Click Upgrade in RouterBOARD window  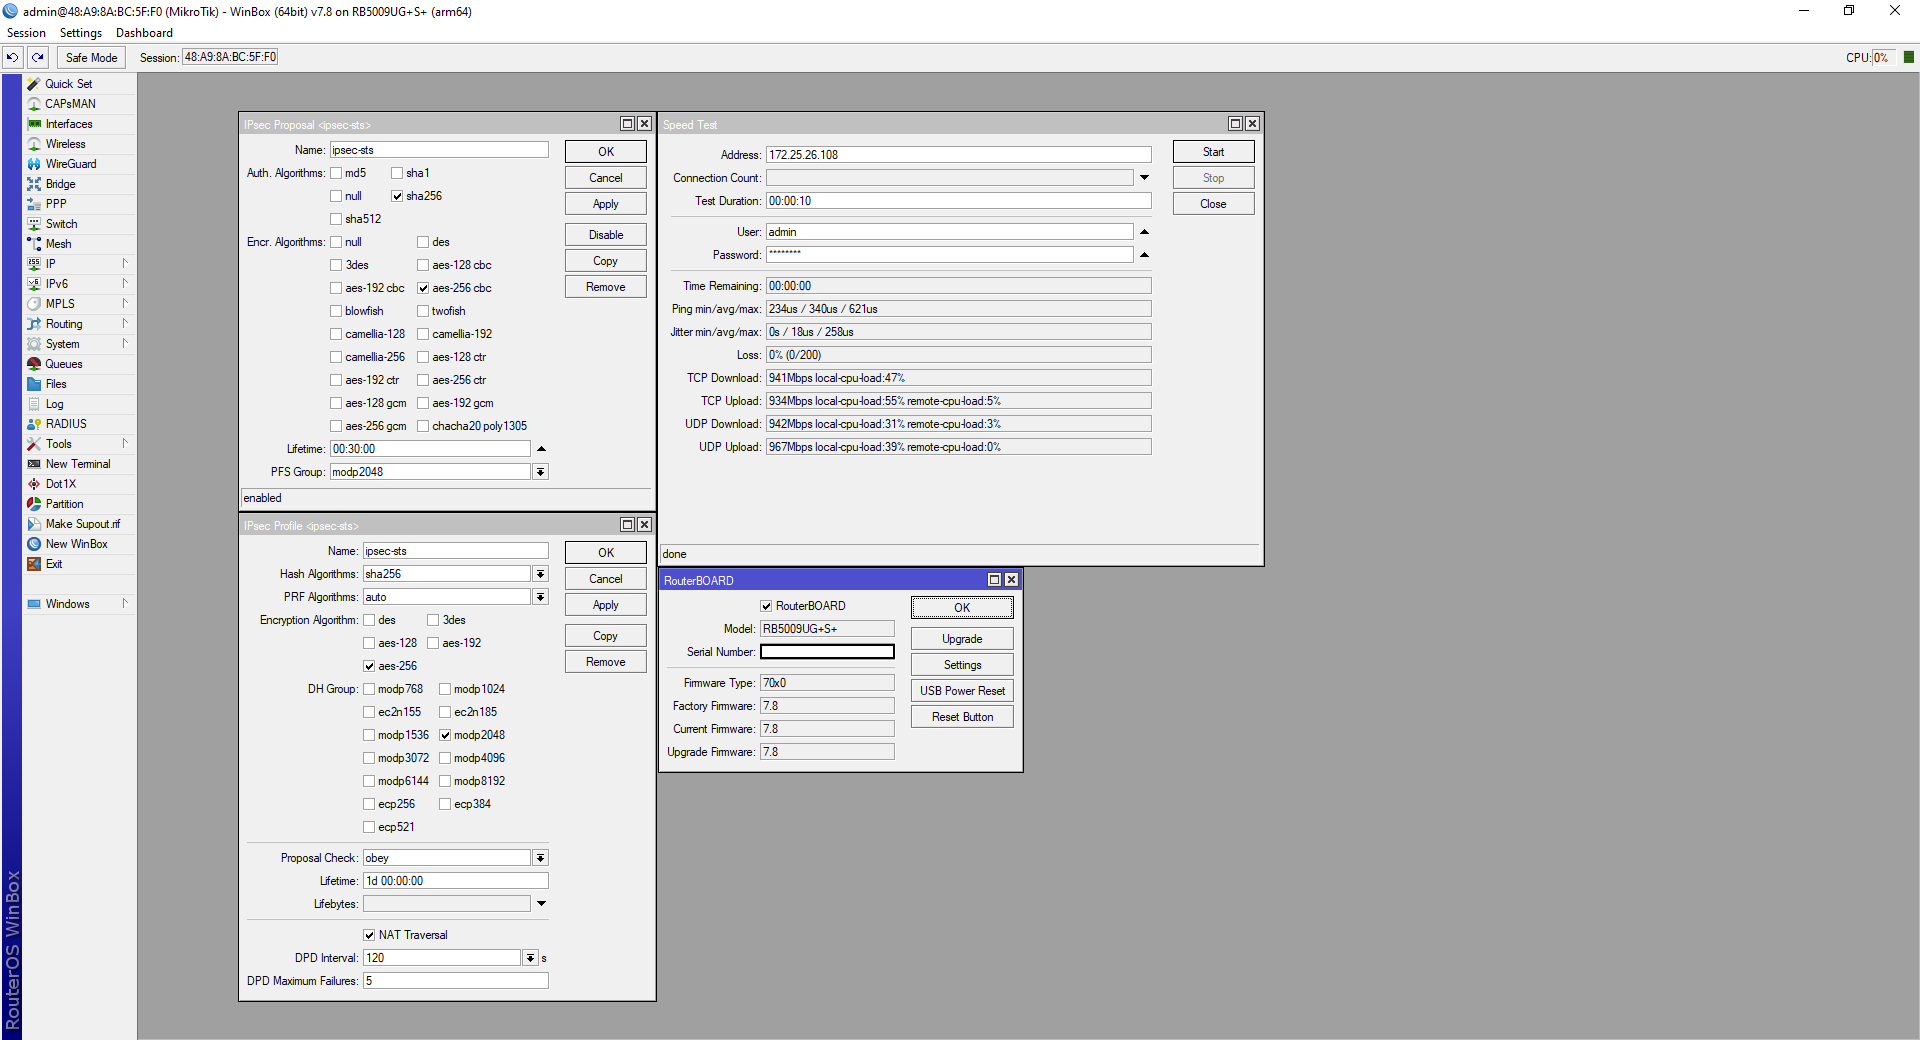pyautogui.click(x=962, y=639)
